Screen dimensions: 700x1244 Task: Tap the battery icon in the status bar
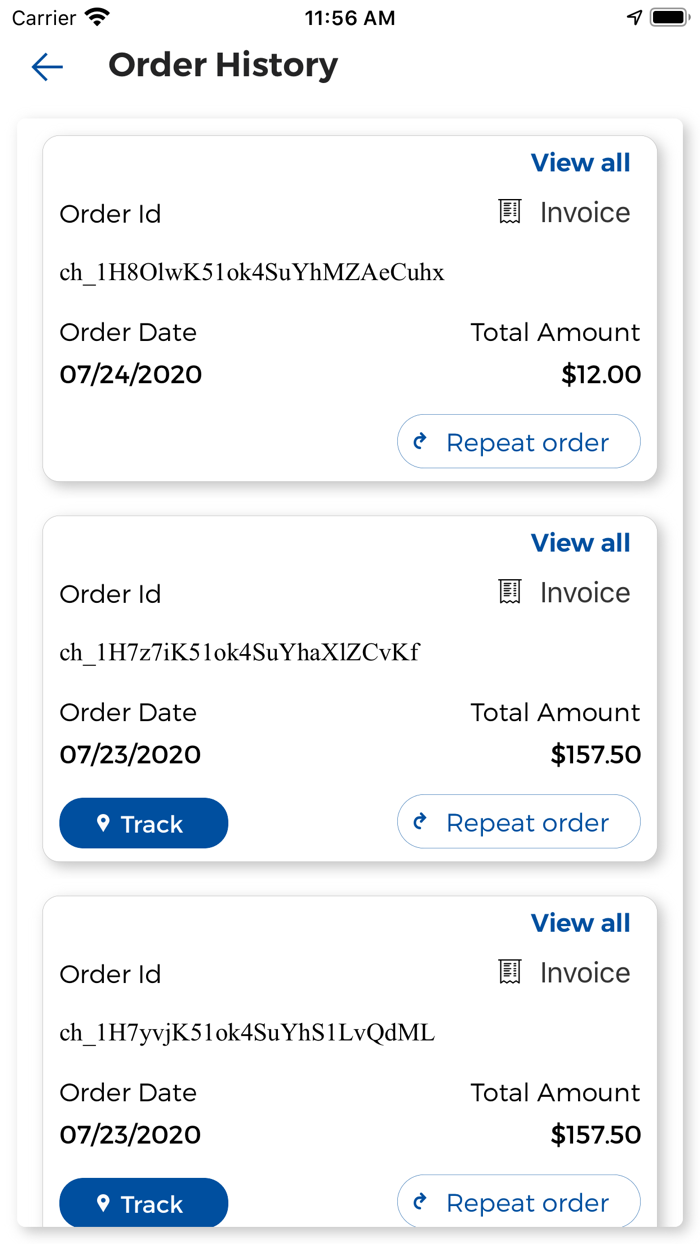668,16
